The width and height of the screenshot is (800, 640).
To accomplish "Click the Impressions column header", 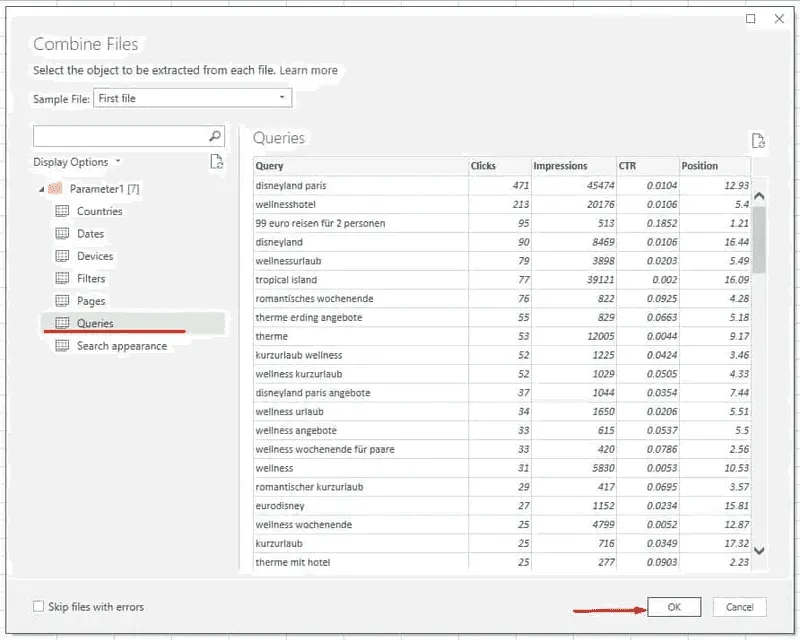I will coord(560,166).
